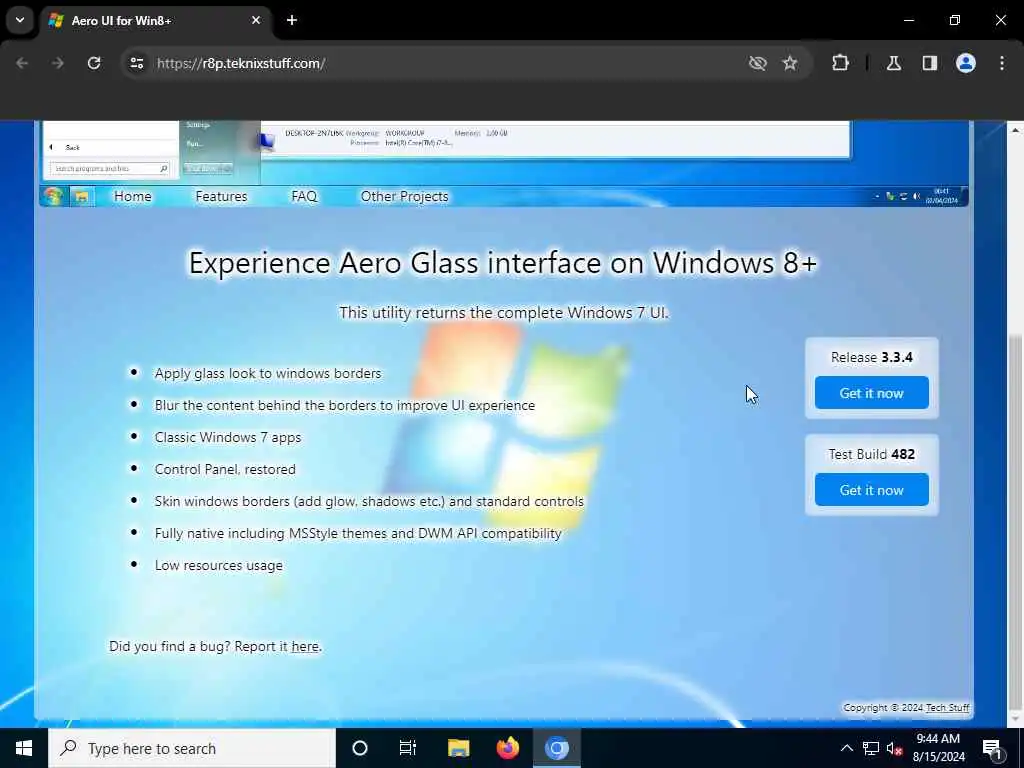Open File Explorer from taskbar

coord(458,748)
